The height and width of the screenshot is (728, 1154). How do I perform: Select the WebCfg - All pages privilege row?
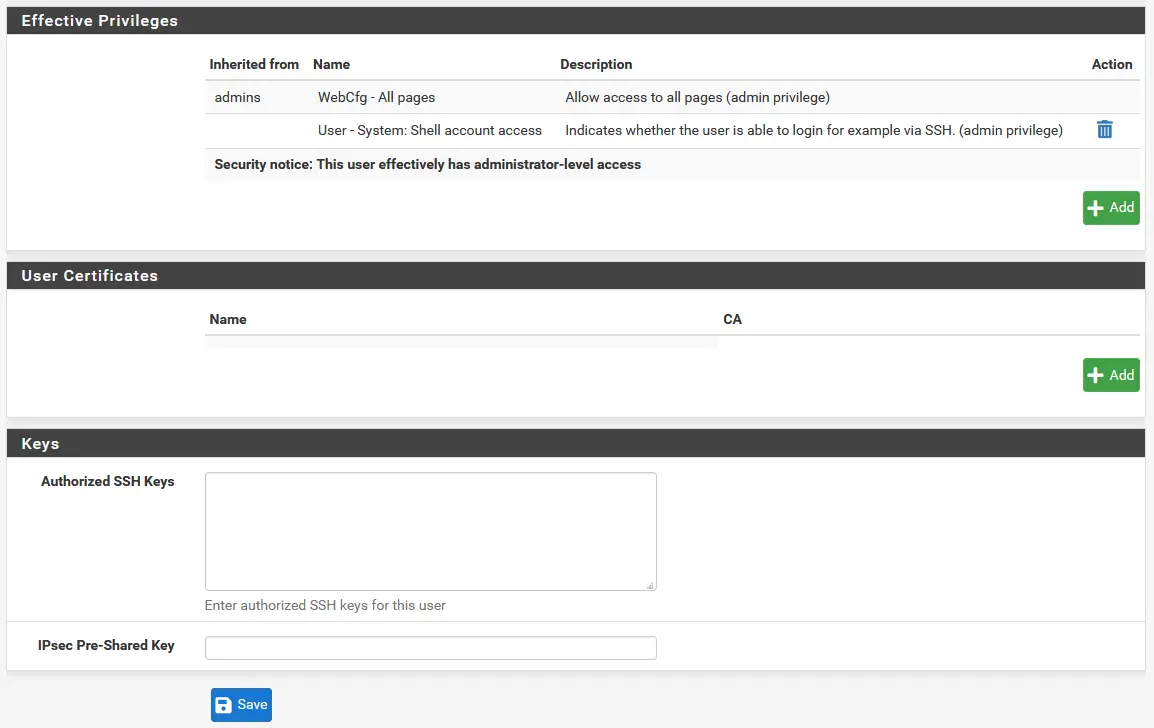[376, 98]
